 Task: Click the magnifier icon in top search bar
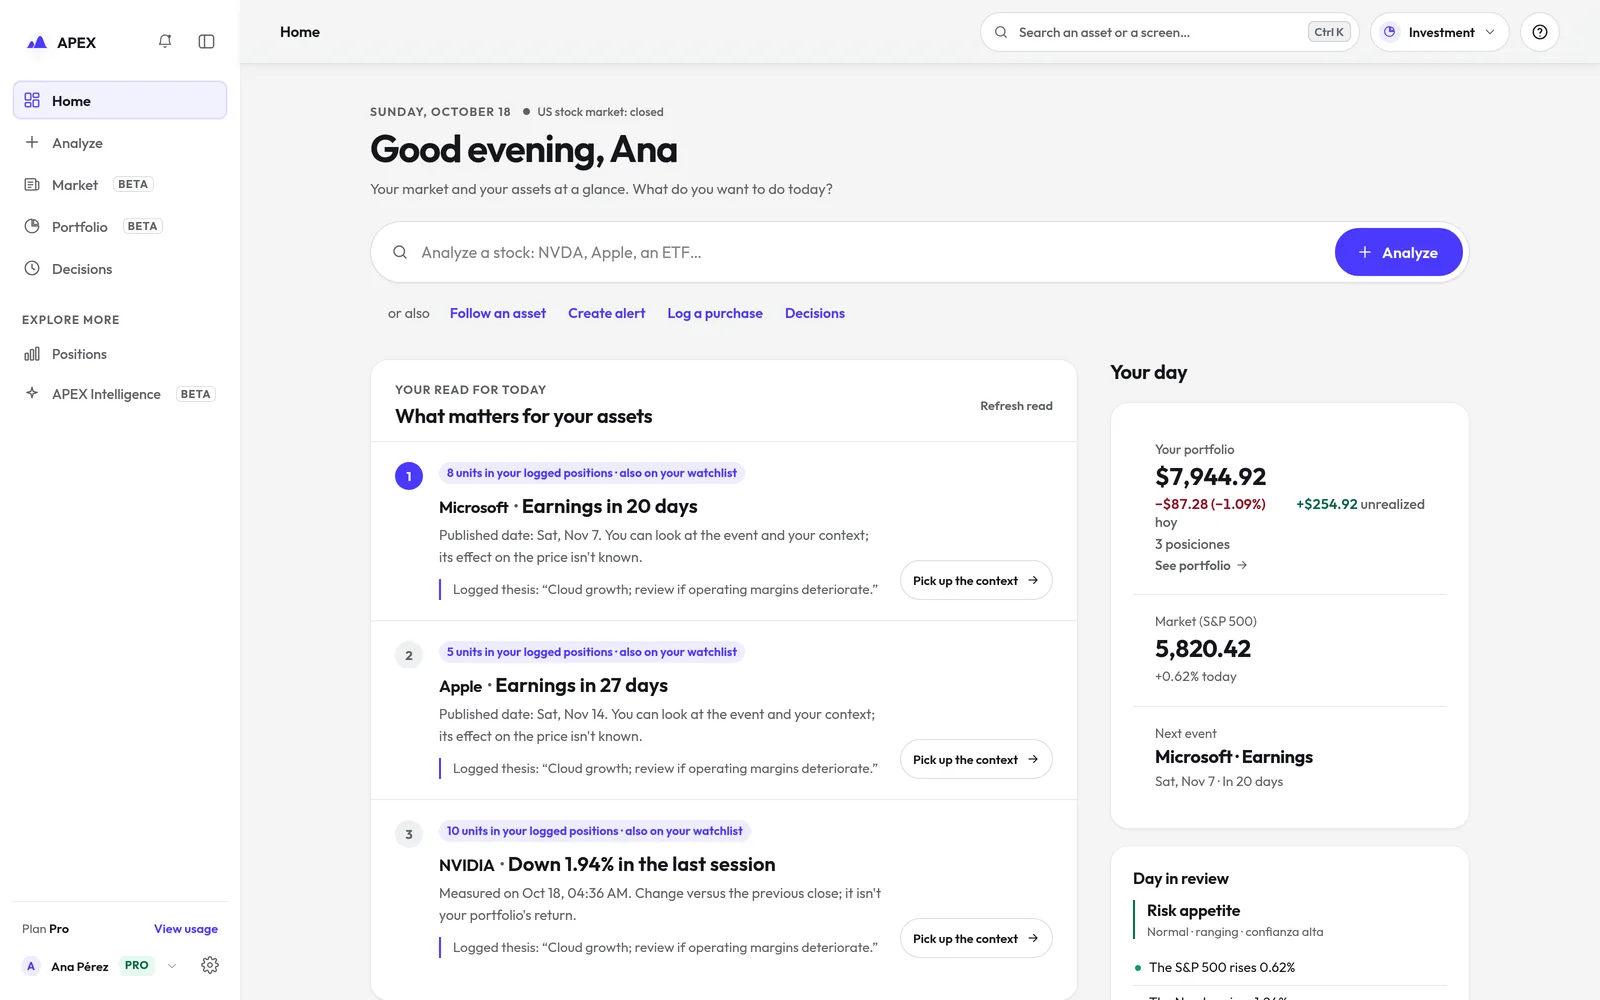coord(1001,32)
